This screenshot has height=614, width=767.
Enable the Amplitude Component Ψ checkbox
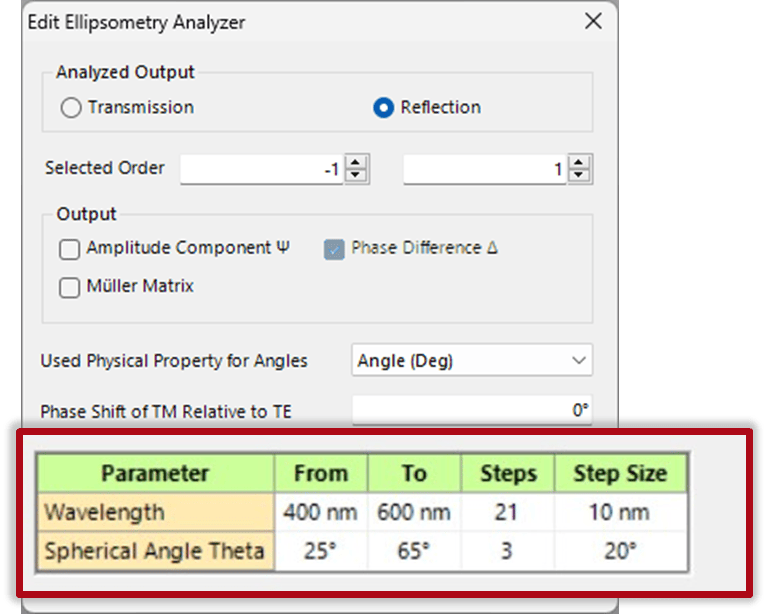coord(69,249)
